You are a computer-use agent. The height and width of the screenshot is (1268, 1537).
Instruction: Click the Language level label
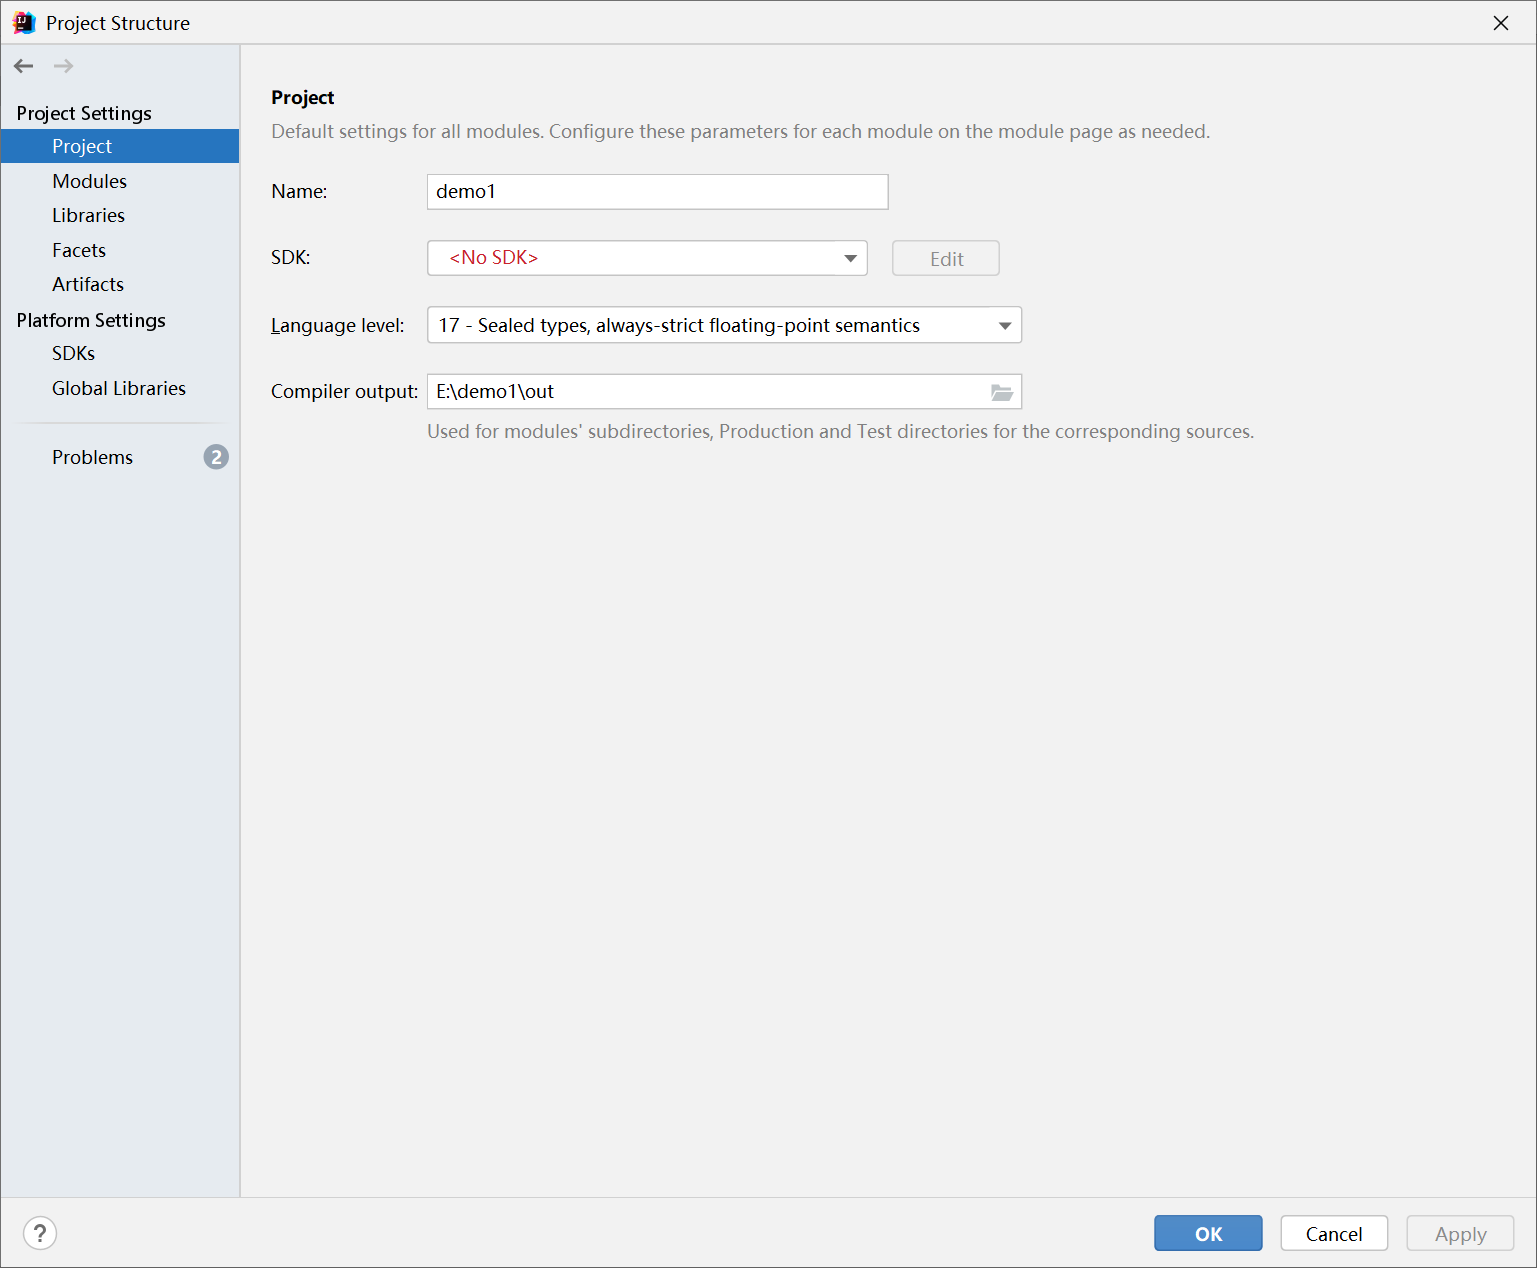point(338,326)
